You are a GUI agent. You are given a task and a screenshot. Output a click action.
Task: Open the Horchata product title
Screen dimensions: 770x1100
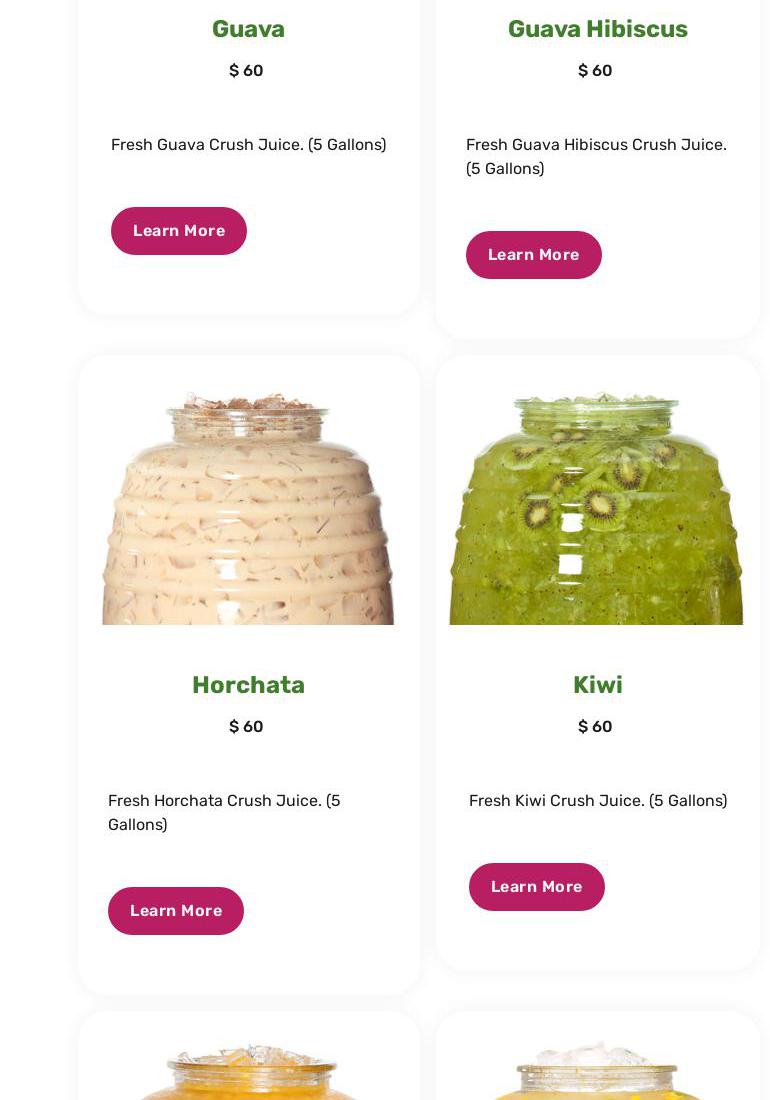(x=248, y=685)
